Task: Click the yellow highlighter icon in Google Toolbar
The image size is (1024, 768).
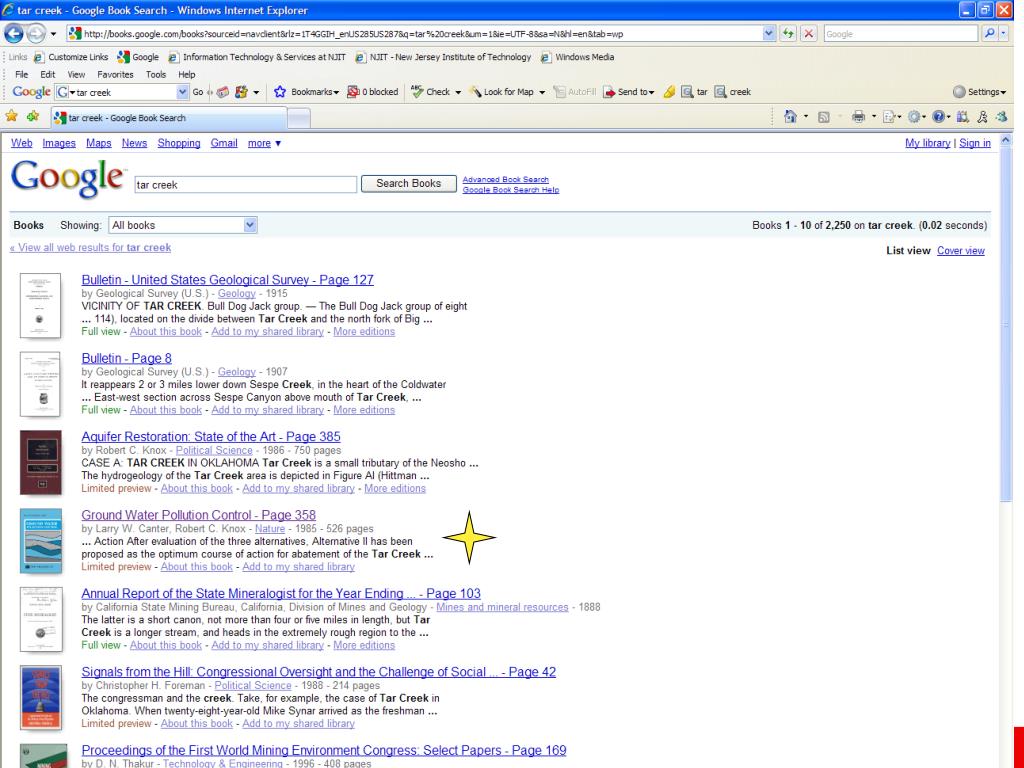Action: tap(669, 92)
